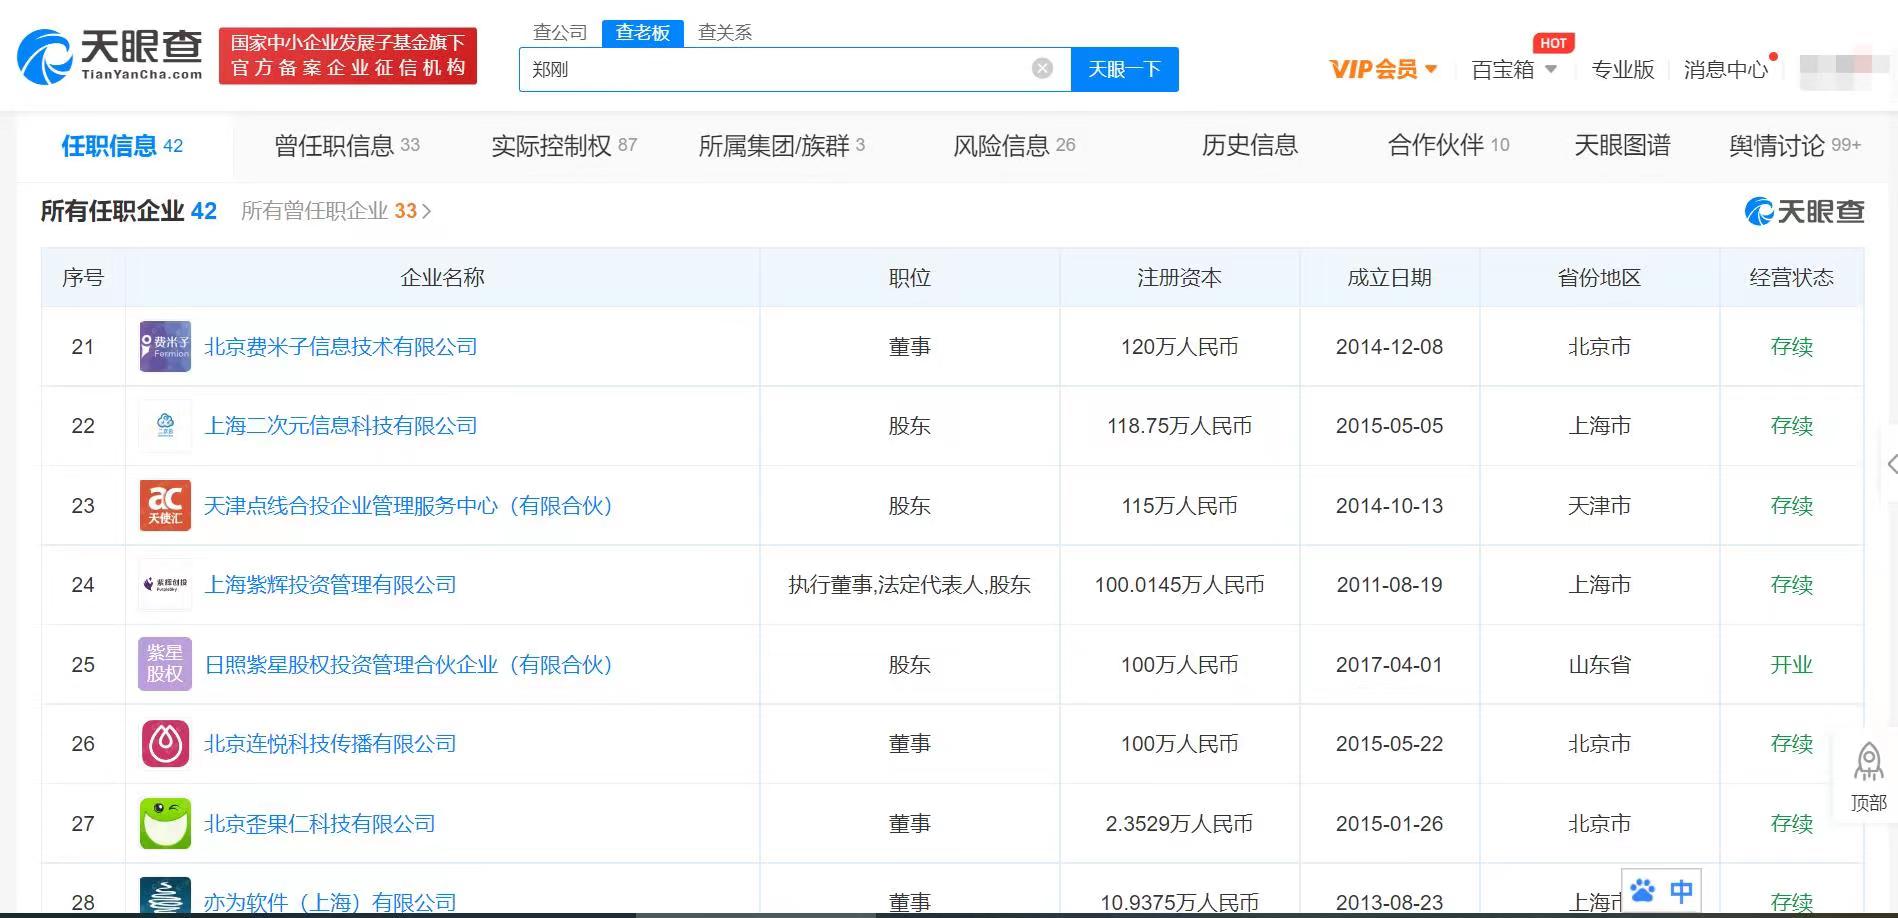The image size is (1898, 918).
Task: Open the 百宝箱 dropdown menu
Action: coord(1514,69)
